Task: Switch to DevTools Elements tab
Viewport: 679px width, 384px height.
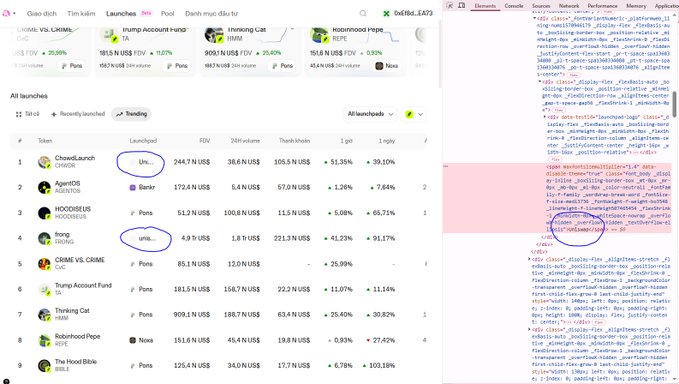Action: [485, 6]
